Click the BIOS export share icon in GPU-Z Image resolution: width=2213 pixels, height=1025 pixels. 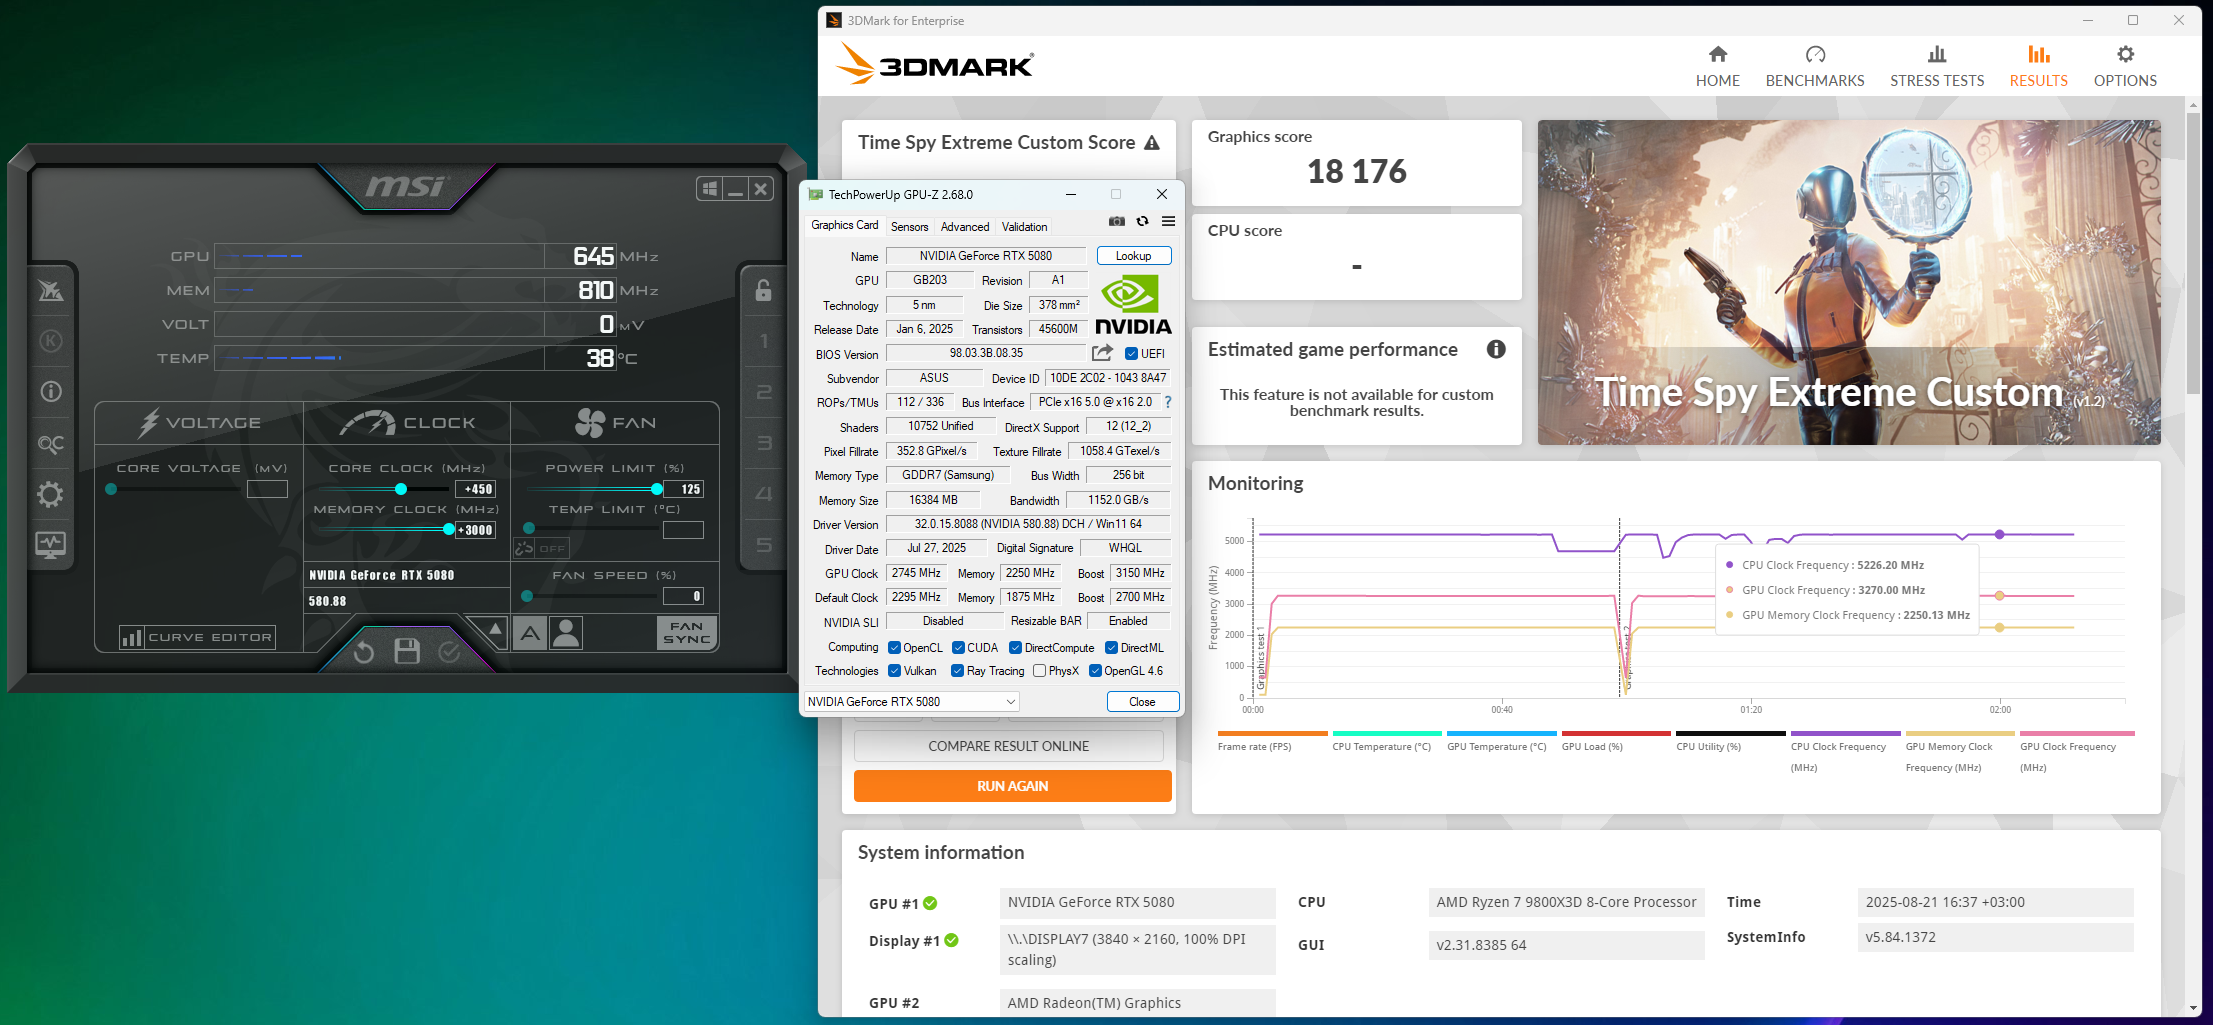coord(1102,353)
